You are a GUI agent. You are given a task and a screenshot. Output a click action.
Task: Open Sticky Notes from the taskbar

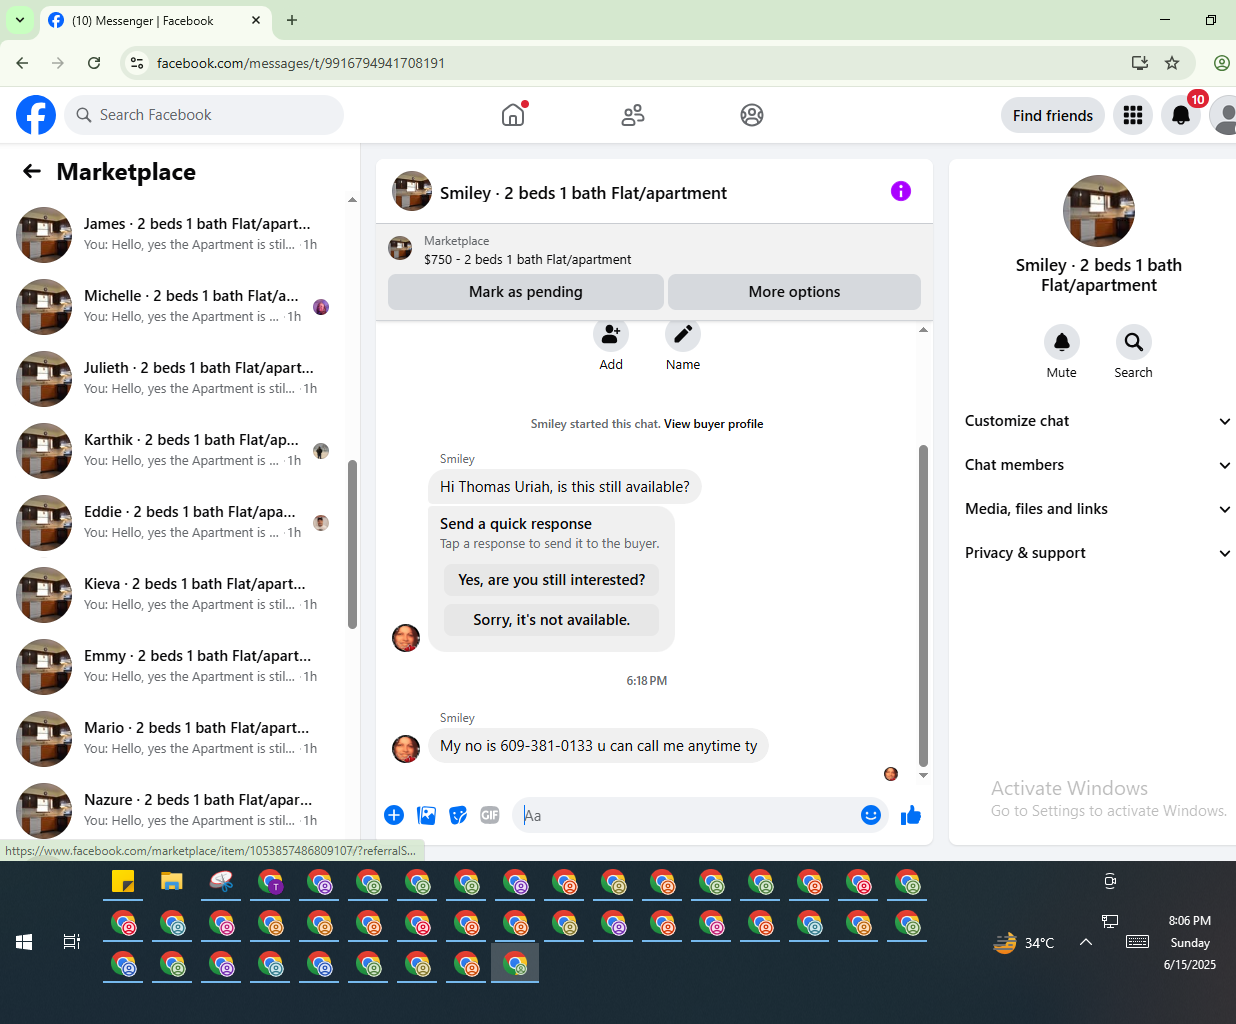[x=123, y=882]
